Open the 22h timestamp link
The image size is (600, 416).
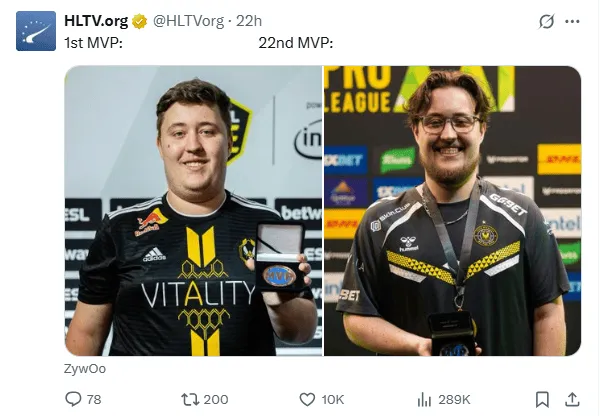point(249,21)
